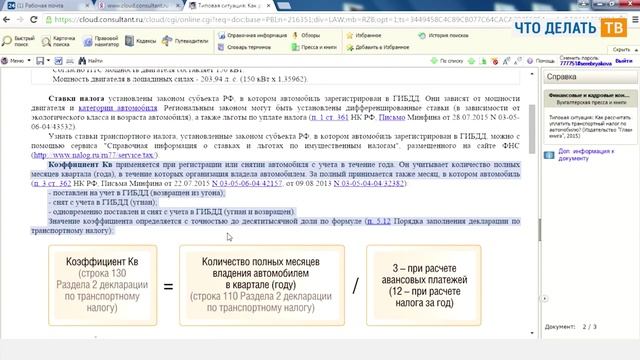The image size is (640, 360).
Task: Open Письмо Минфина link
Action: (x=392, y=117)
